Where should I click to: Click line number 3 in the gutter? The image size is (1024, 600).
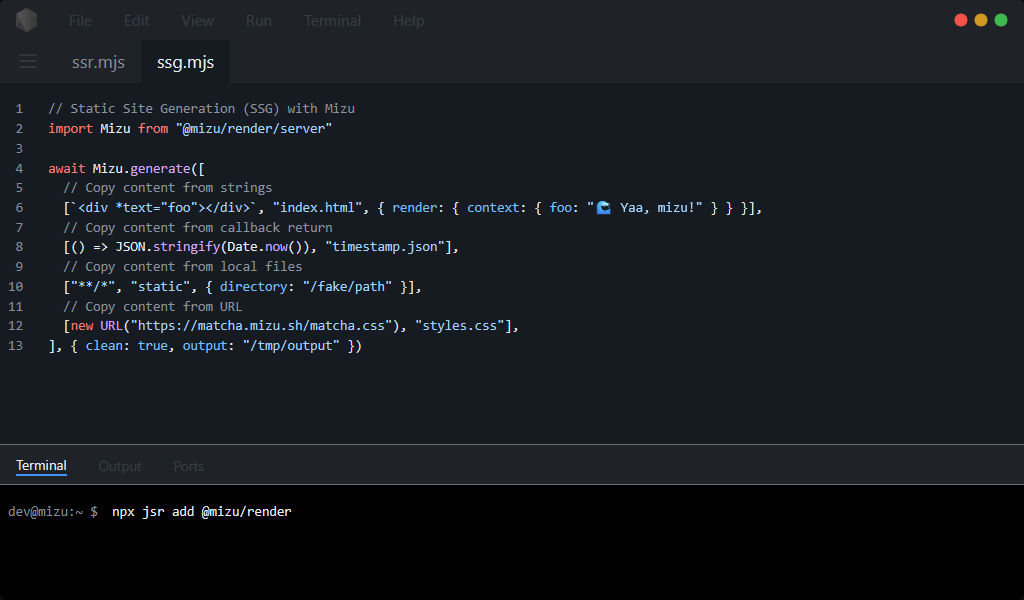[x=19, y=148]
